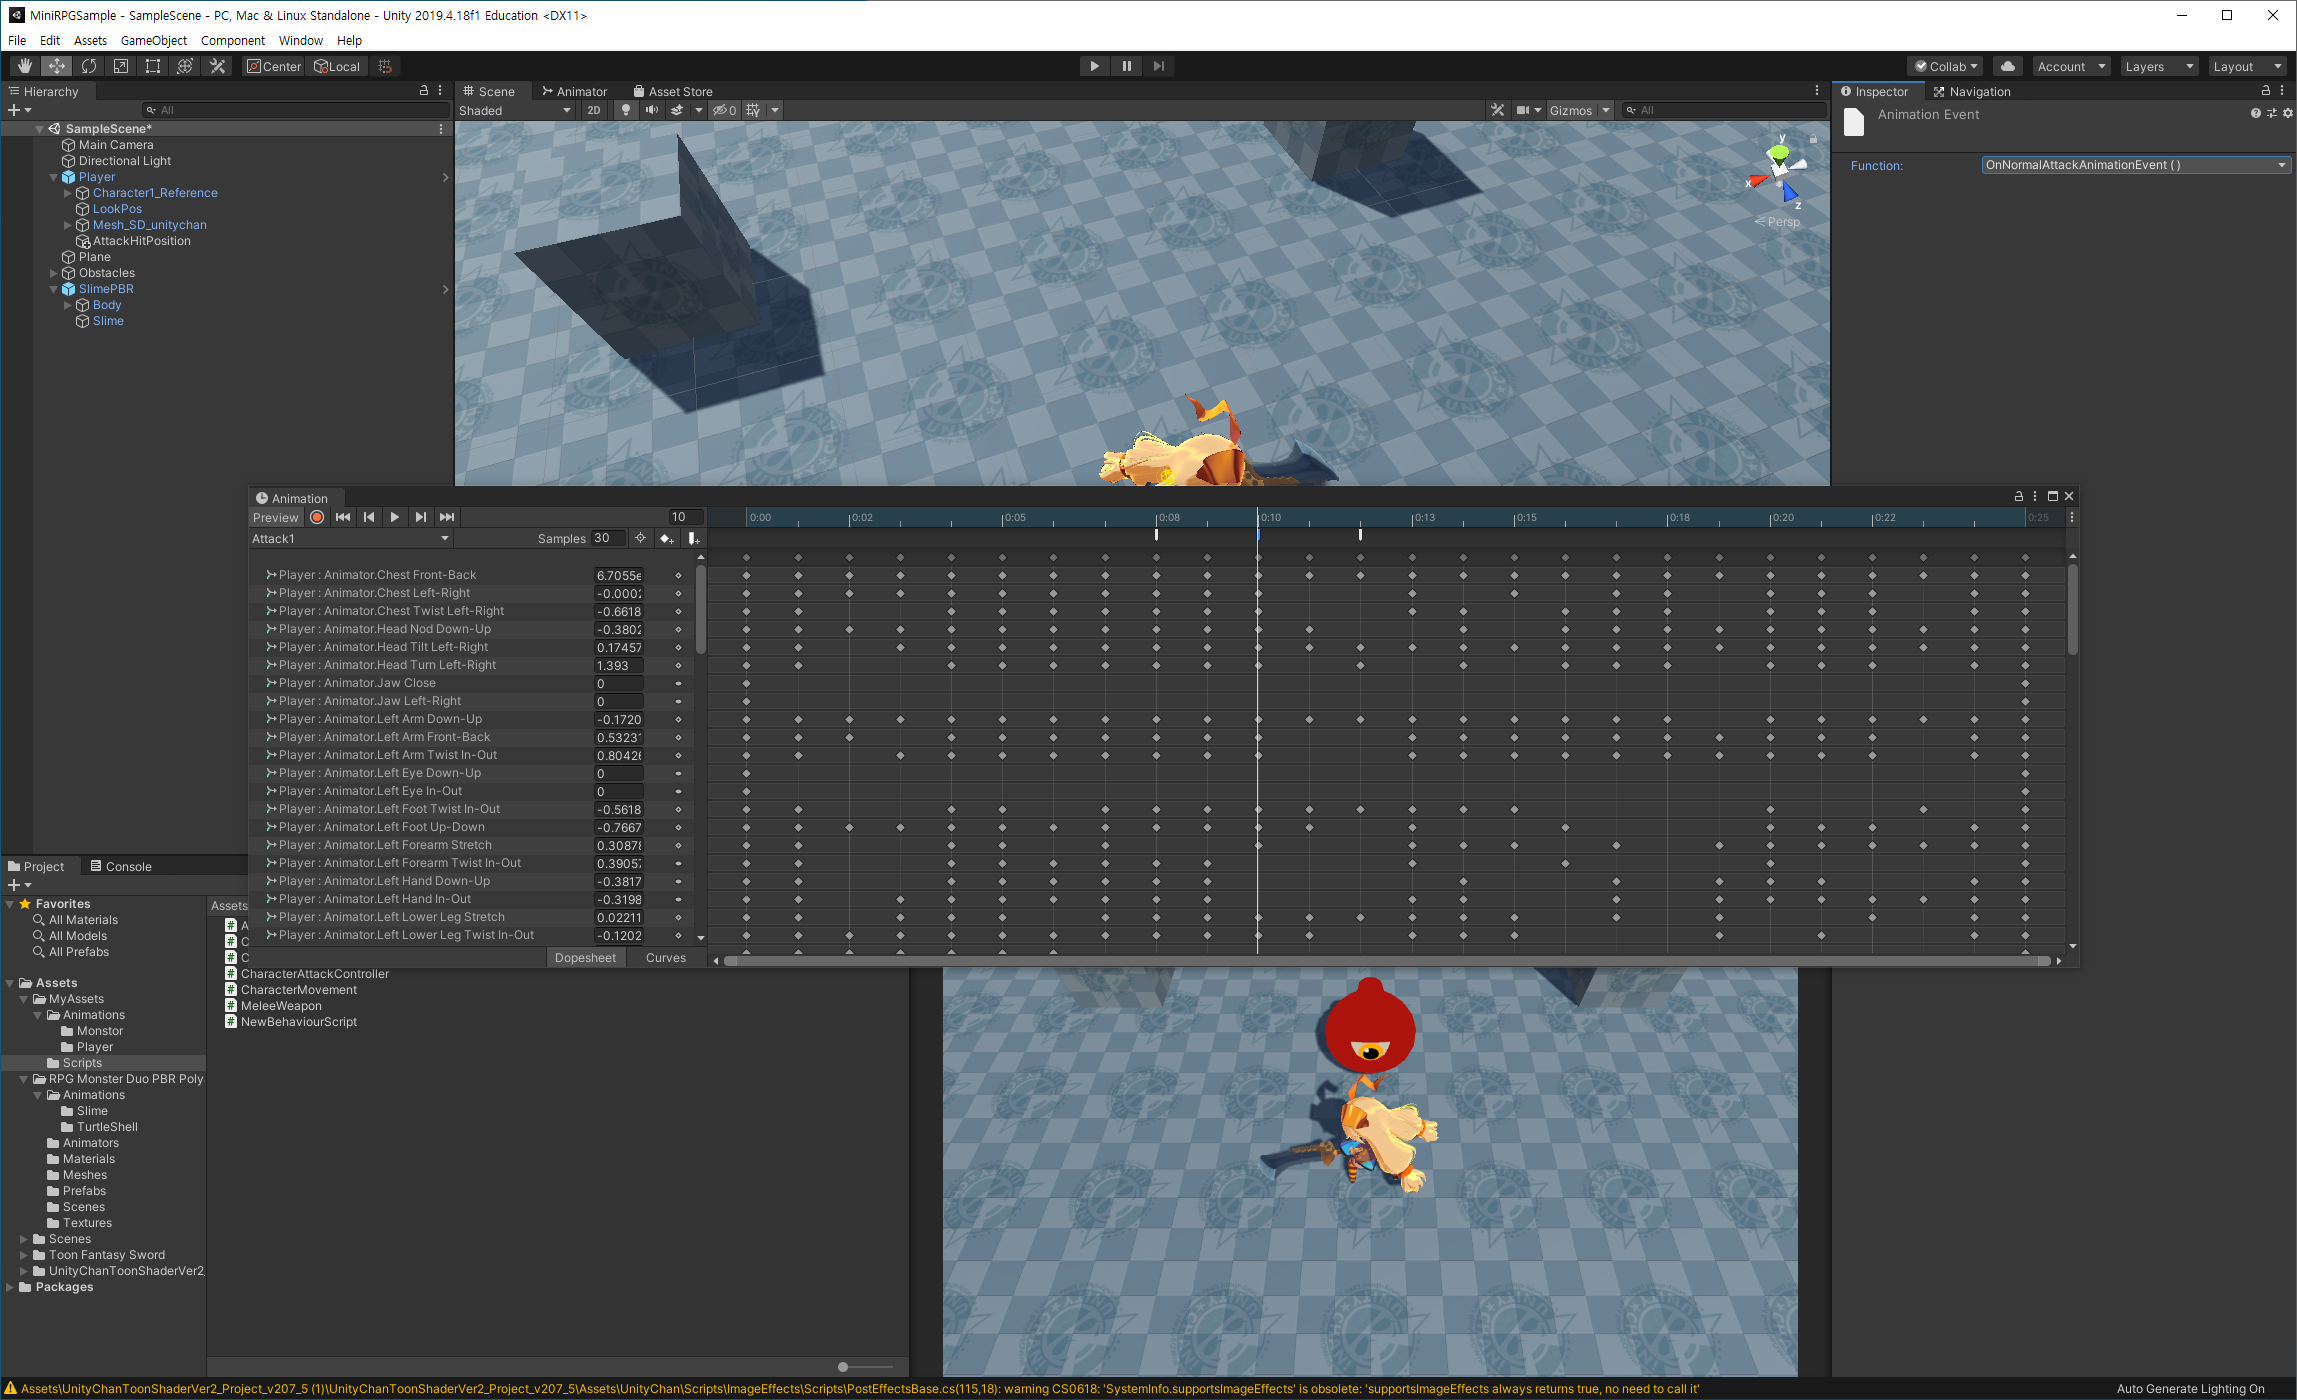
Task: Switch to Dopesheet view
Action: tap(586, 958)
